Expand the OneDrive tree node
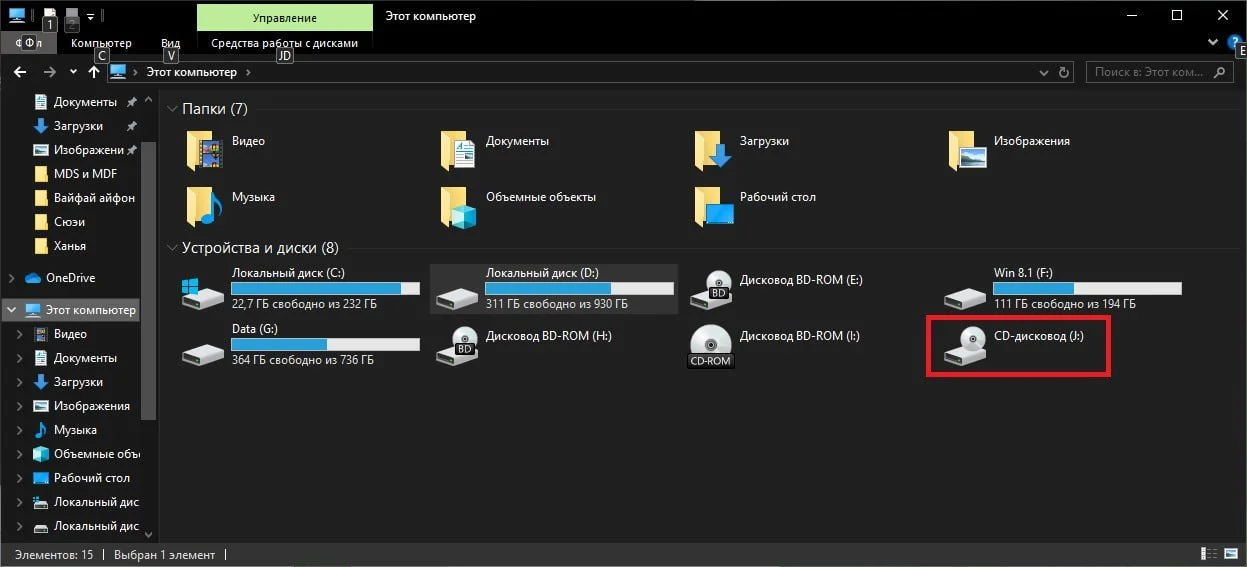Screen dimensions: 1247x567 11,278
